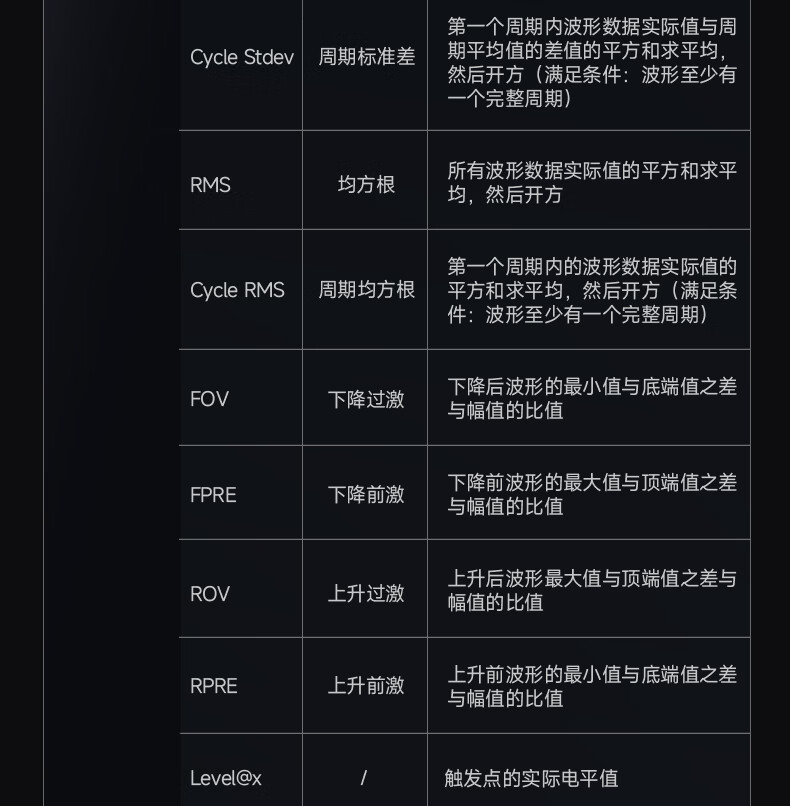This screenshot has width=790, height=806.
Task: Select the RPRE abbreviation cell
Action: [214, 686]
